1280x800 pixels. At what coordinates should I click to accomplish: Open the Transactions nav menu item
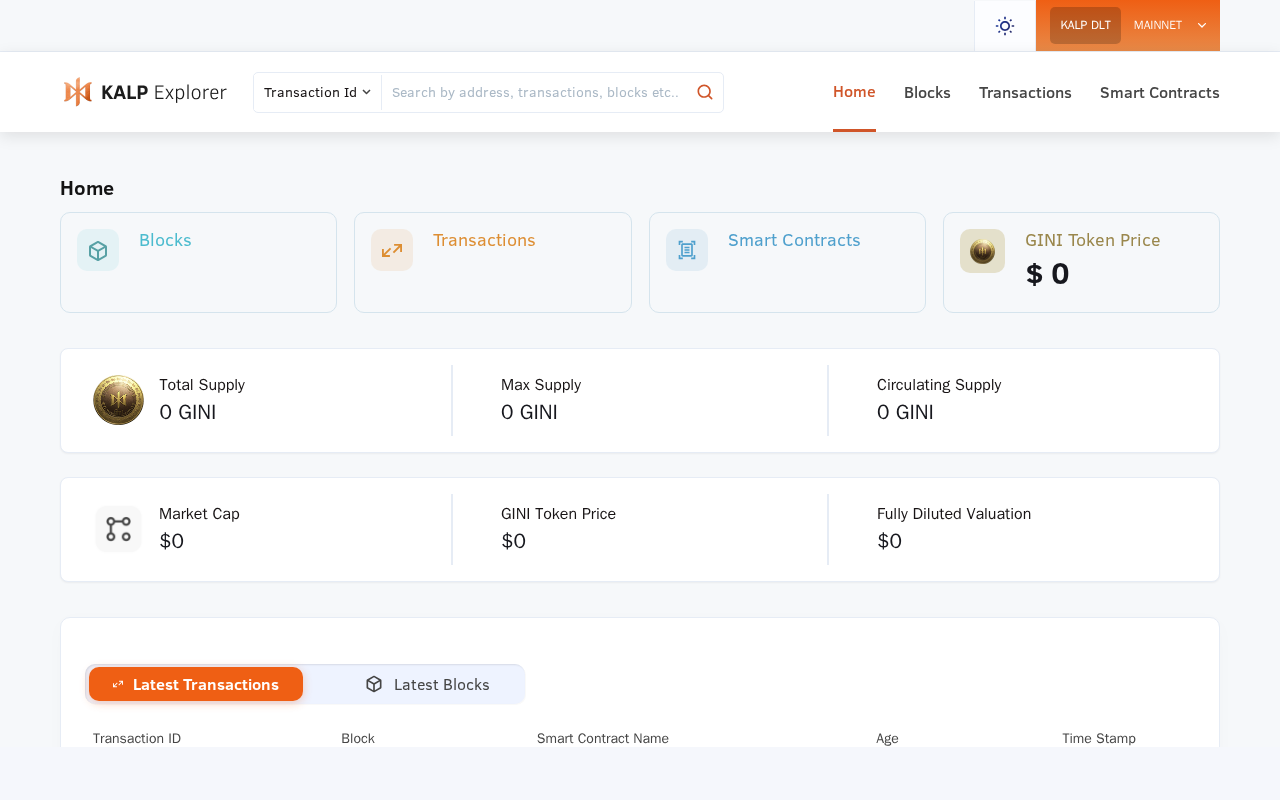1025,92
